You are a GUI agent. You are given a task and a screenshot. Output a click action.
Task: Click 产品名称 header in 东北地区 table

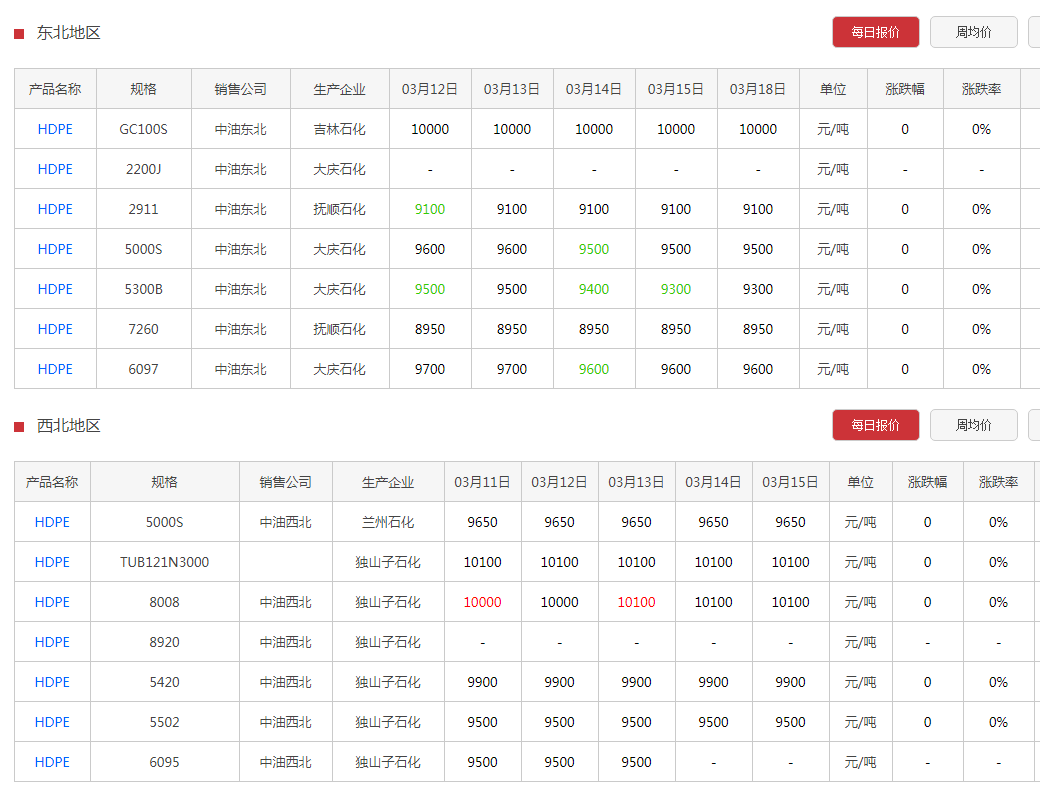click(55, 89)
